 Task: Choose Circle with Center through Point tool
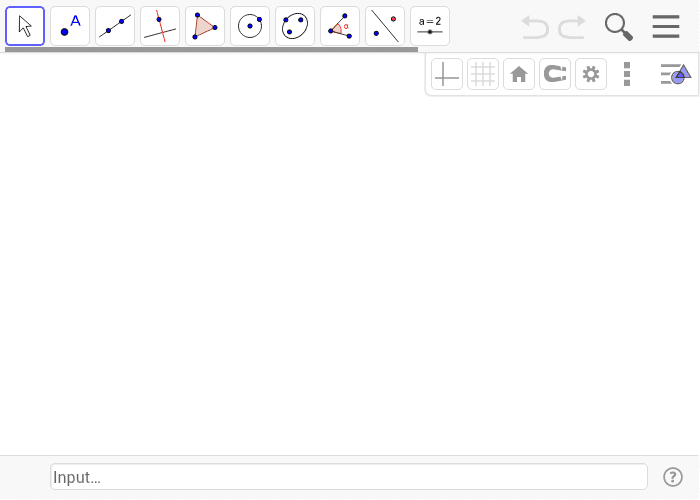click(250, 26)
